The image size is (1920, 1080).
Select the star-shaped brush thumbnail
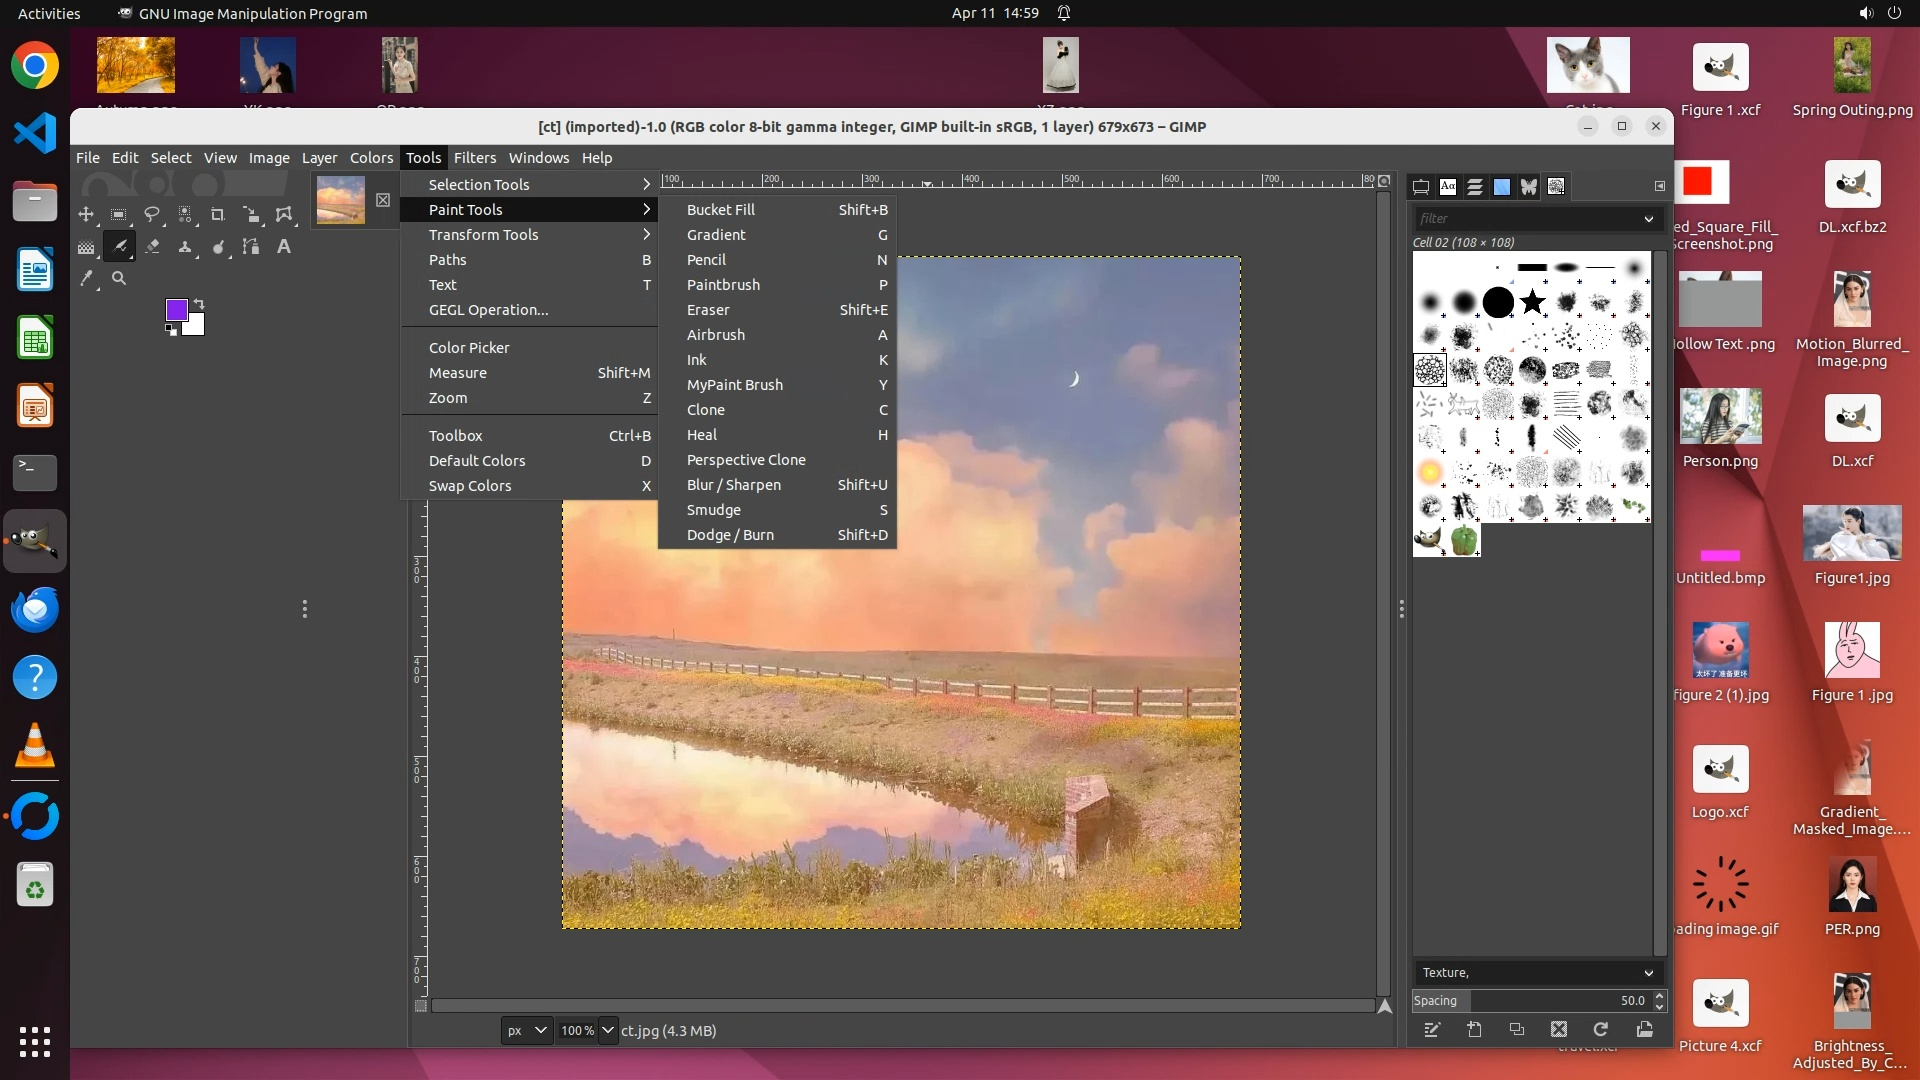tap(1532, 302)
